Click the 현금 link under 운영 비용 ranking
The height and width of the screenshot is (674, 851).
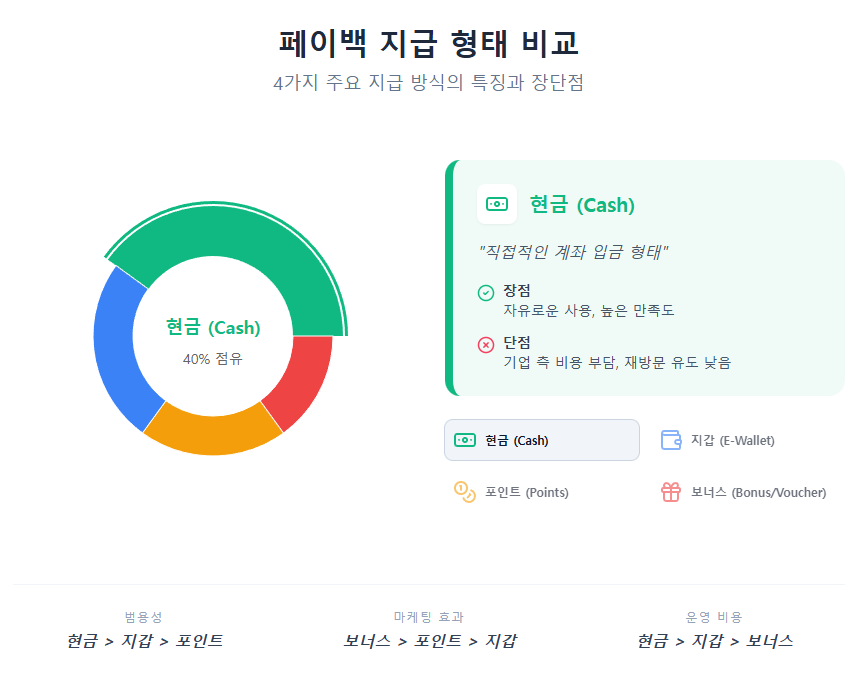(x=650, y=640)
